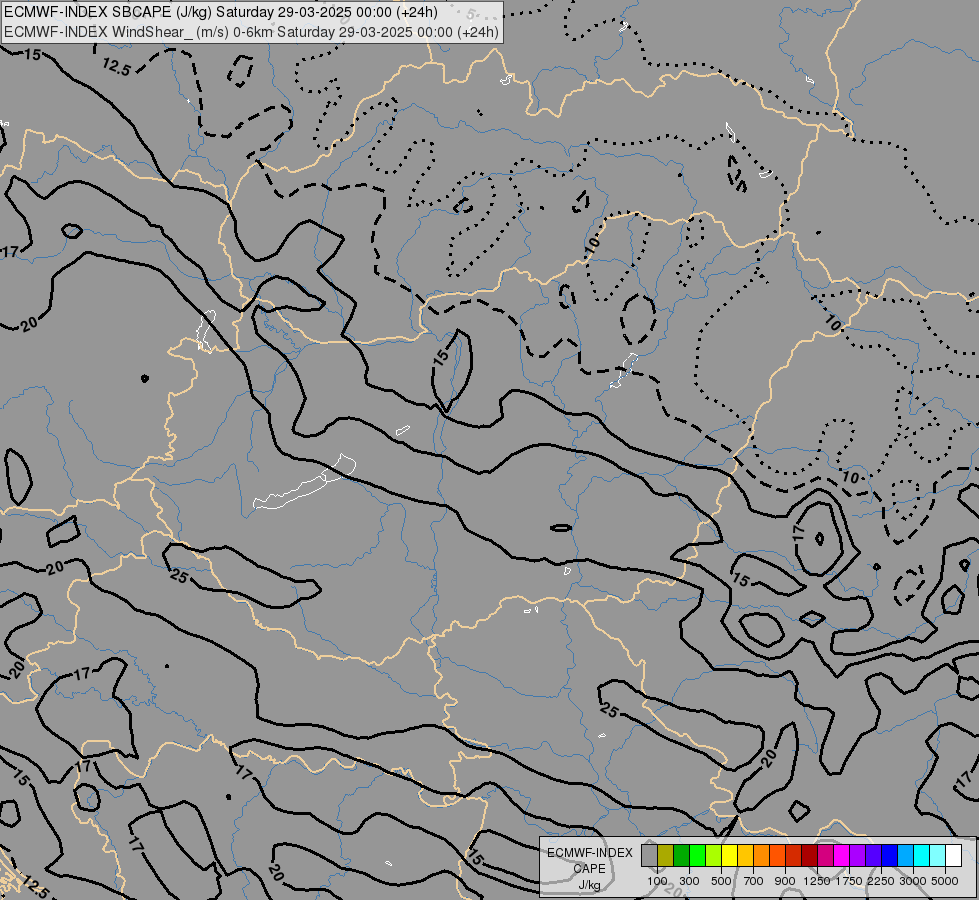Viewport: 979px width, 900px height.
Task: Click the J/kg unit label in legend
Action: click(589, 885)
